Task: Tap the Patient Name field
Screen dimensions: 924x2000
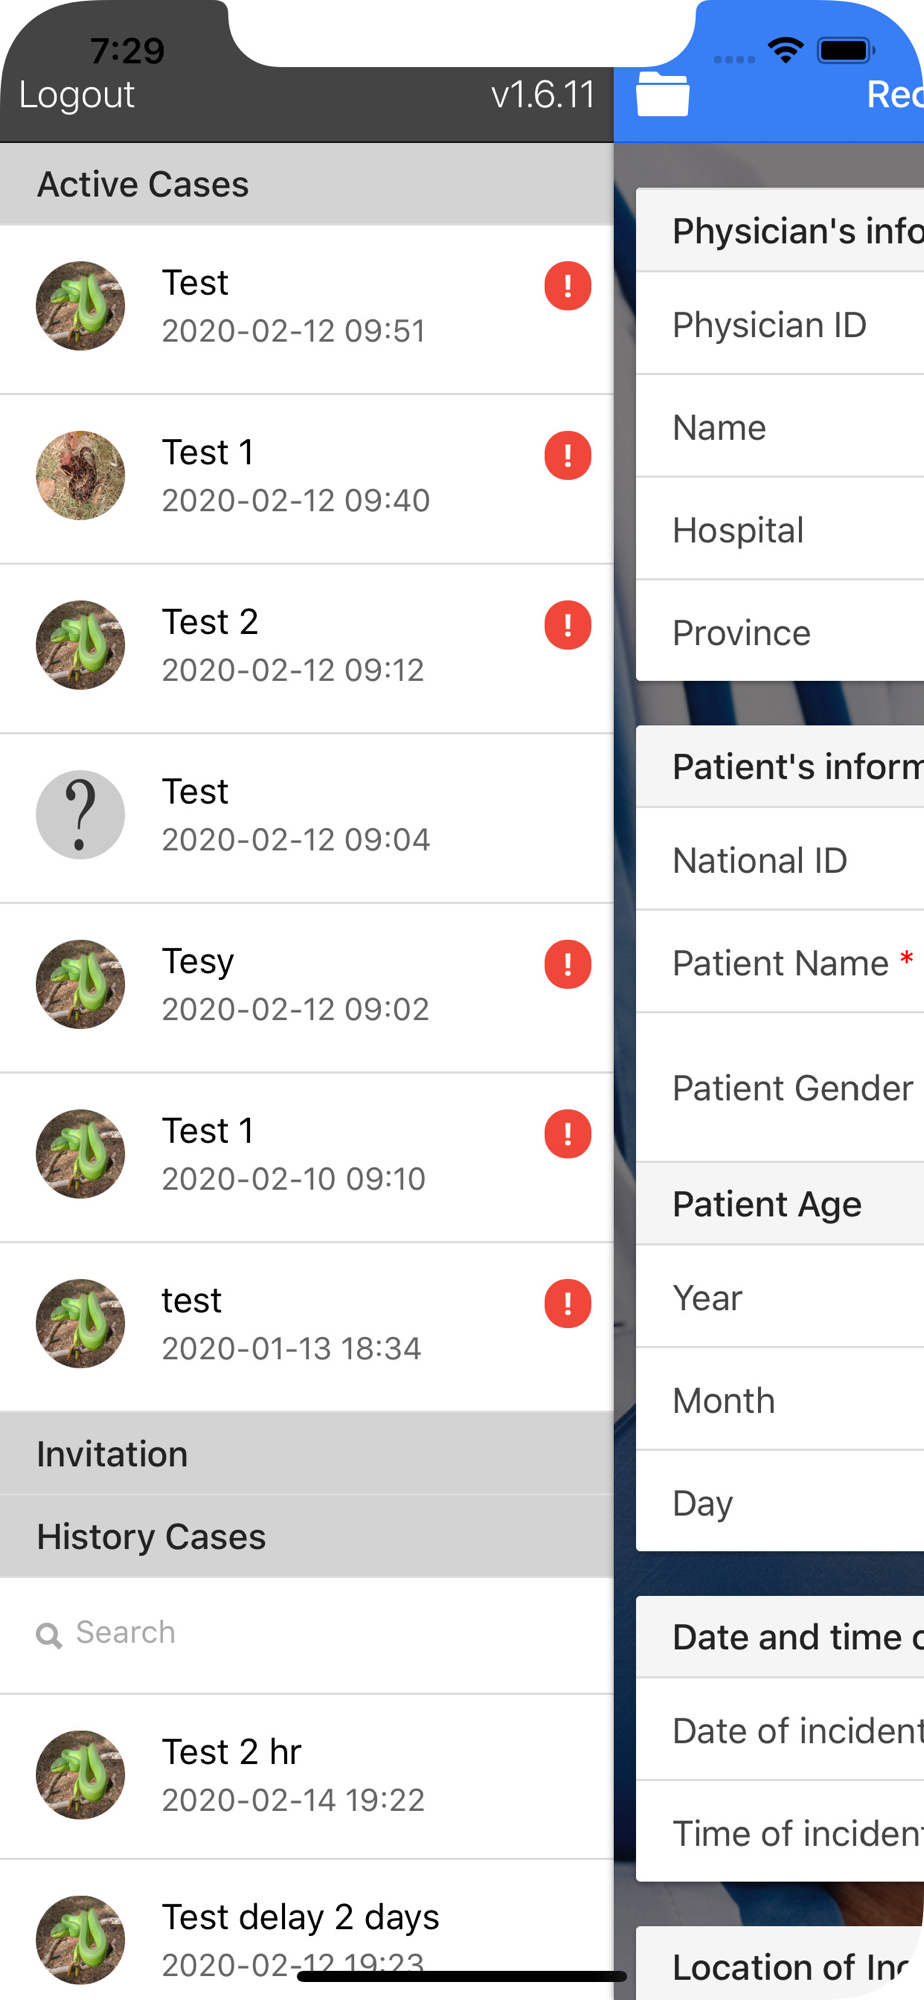Action: (x=780, y=963)
